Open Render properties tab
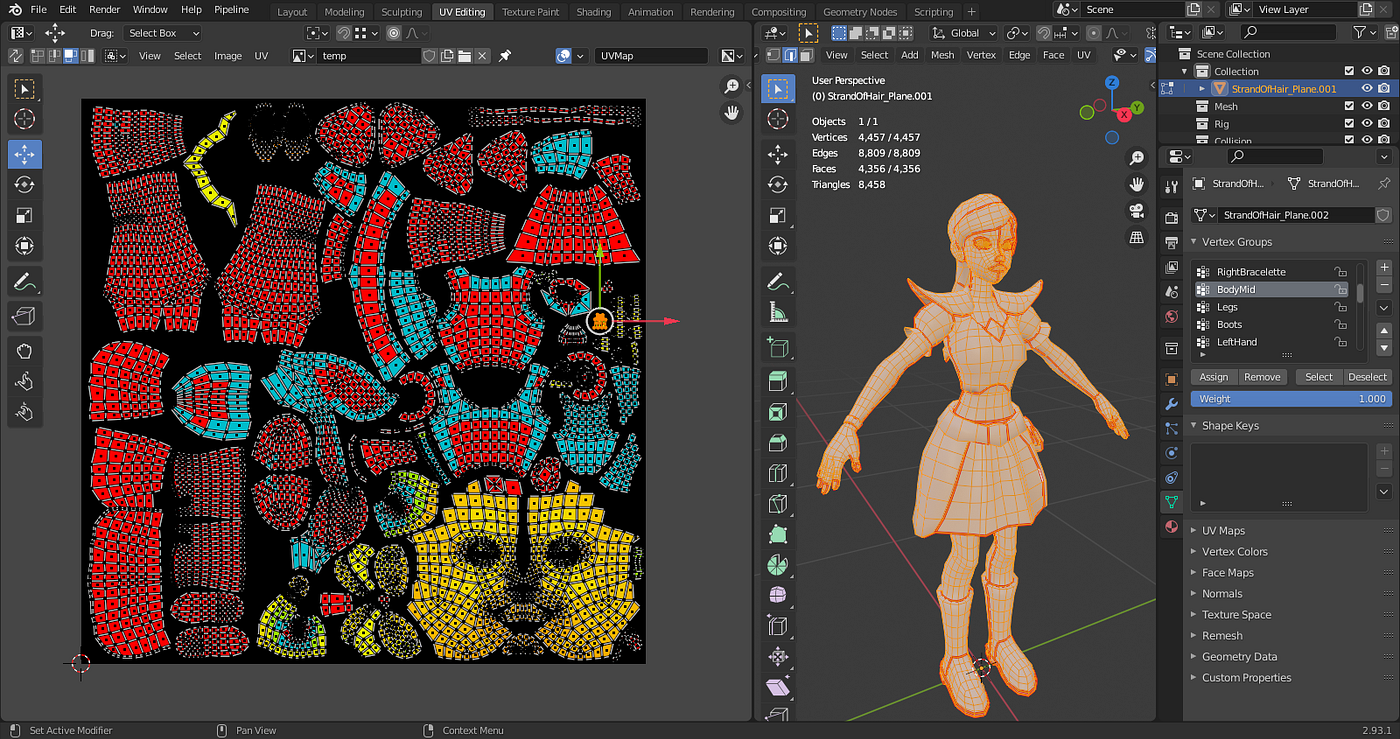 pyautogui.click(x=1171, y=217)
